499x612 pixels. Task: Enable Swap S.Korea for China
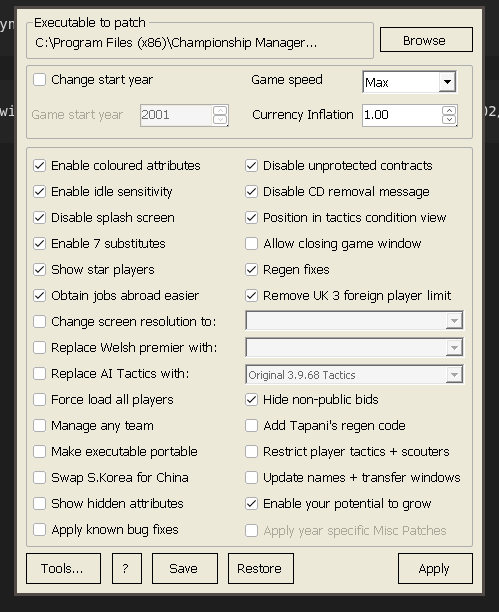click(39, 477)
